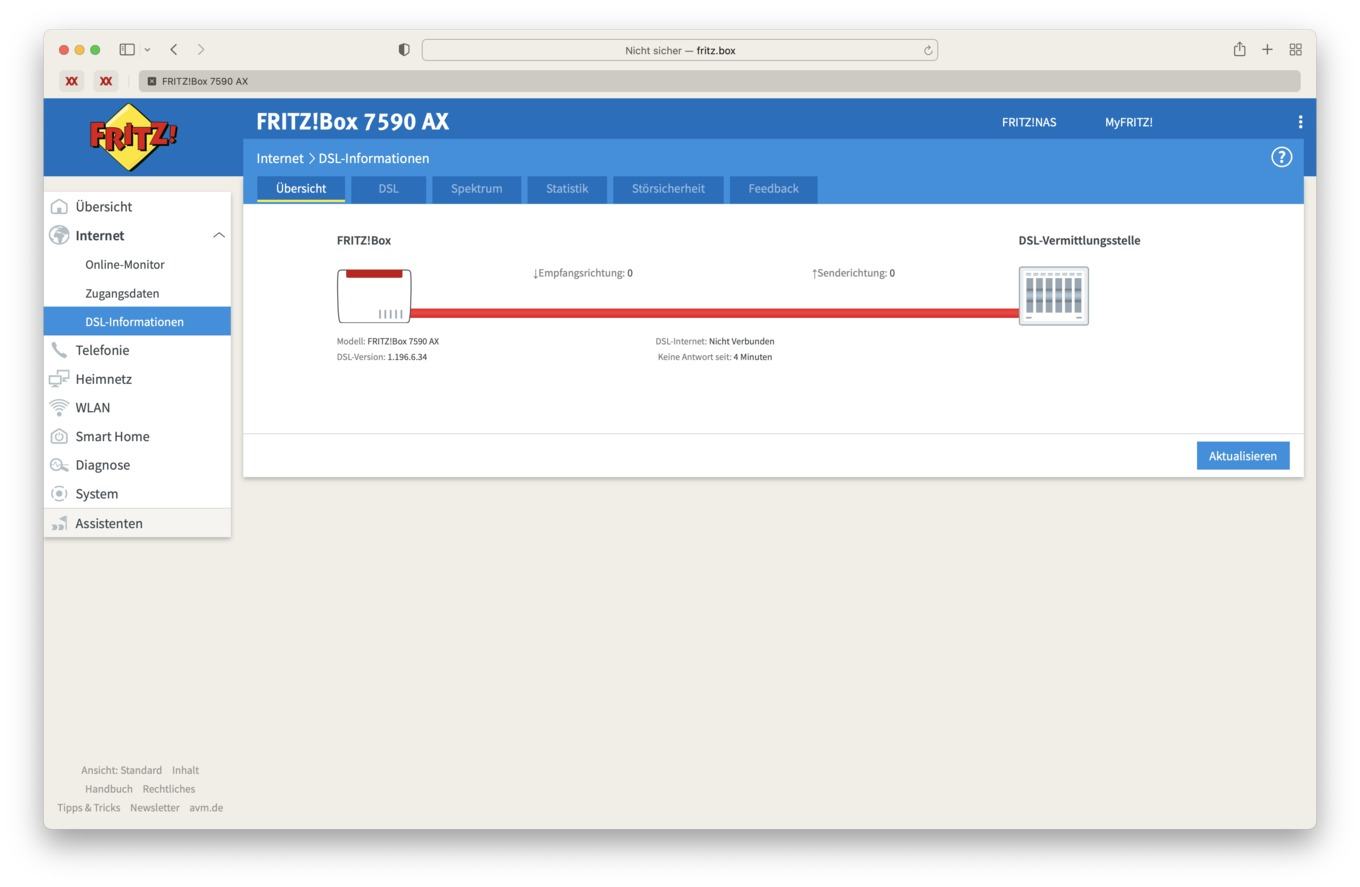The image size is (1360, 887).
Task: Click the DSL-Vermittlungsstelle exchange illustration
Action: coord(1053,296)
